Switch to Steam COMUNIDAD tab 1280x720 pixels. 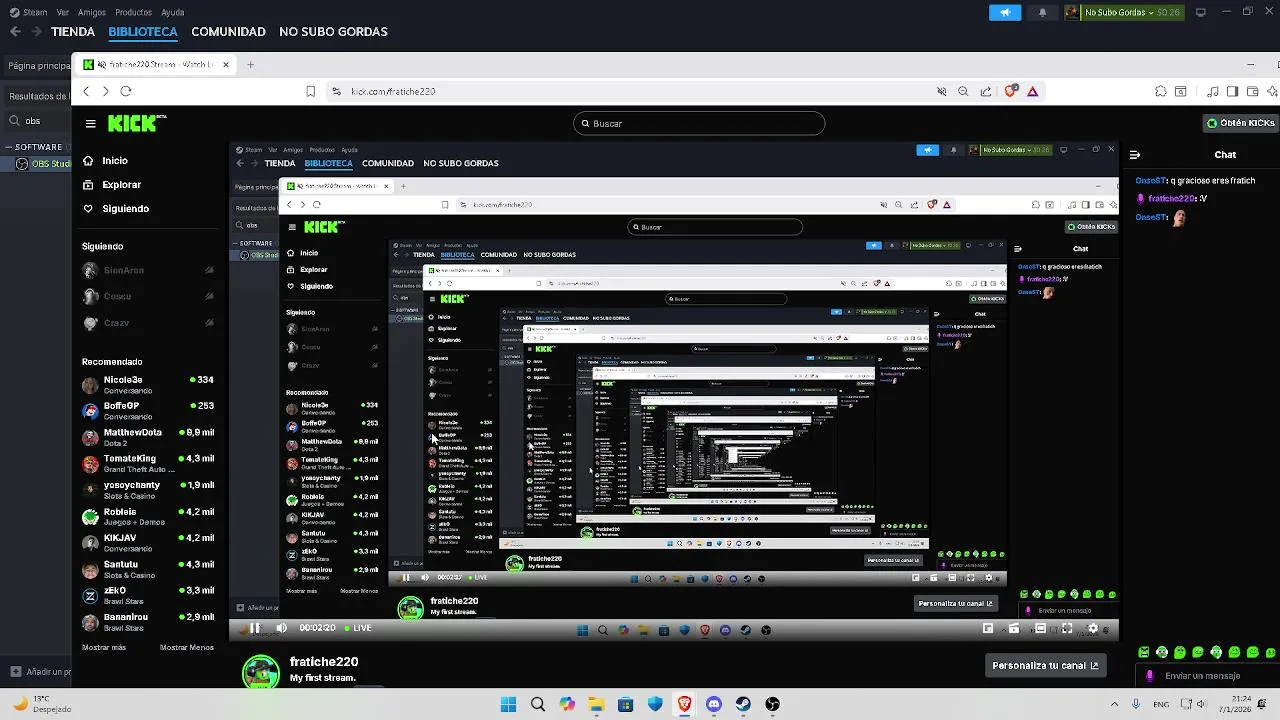click(228, 31)
